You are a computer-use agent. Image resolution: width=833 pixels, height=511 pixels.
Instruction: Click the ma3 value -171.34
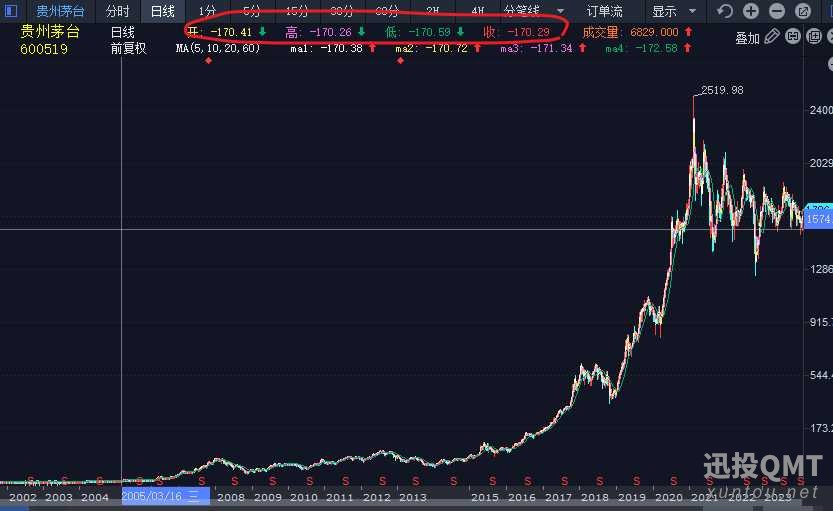(551, 48)
